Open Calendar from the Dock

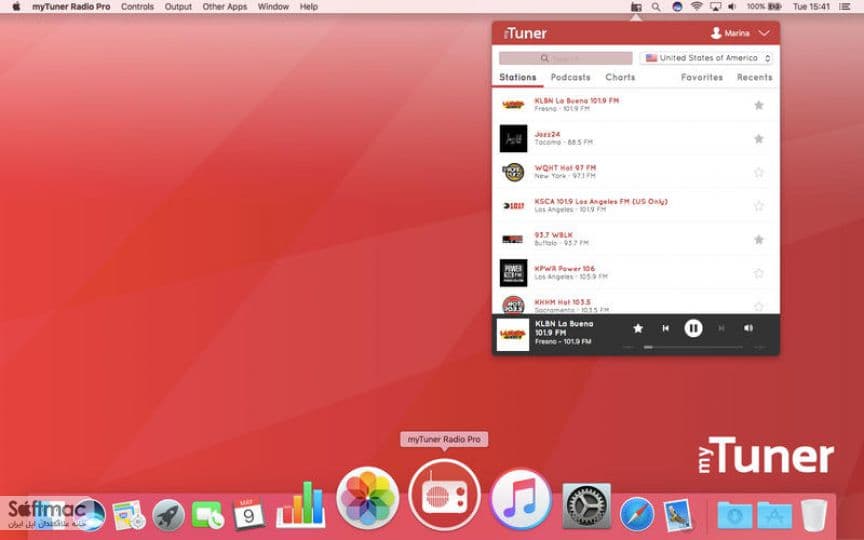tap(248, 514)
